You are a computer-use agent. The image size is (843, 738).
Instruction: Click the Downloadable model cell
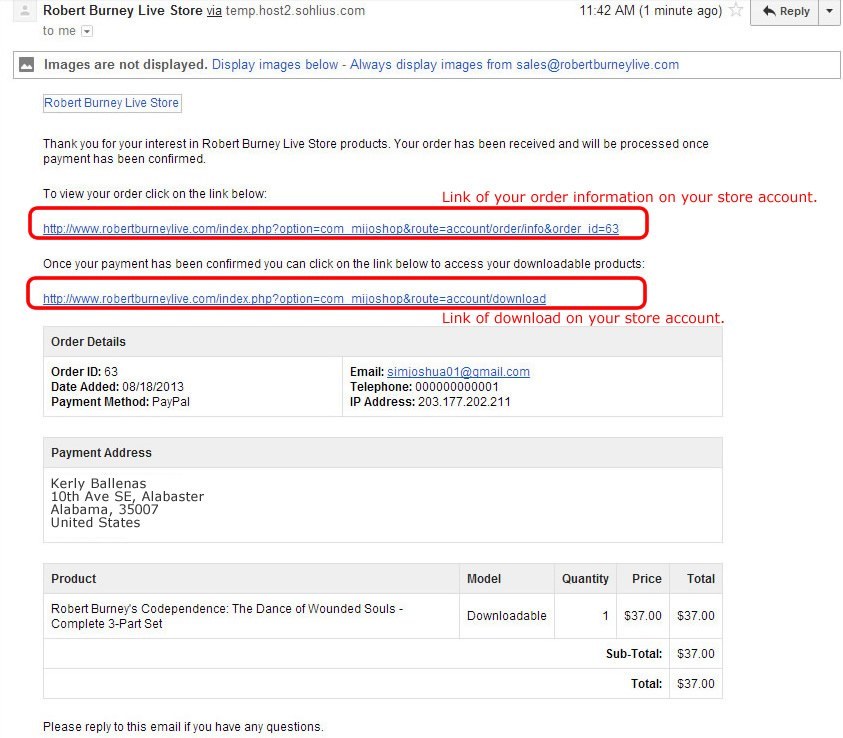point(506,615)
